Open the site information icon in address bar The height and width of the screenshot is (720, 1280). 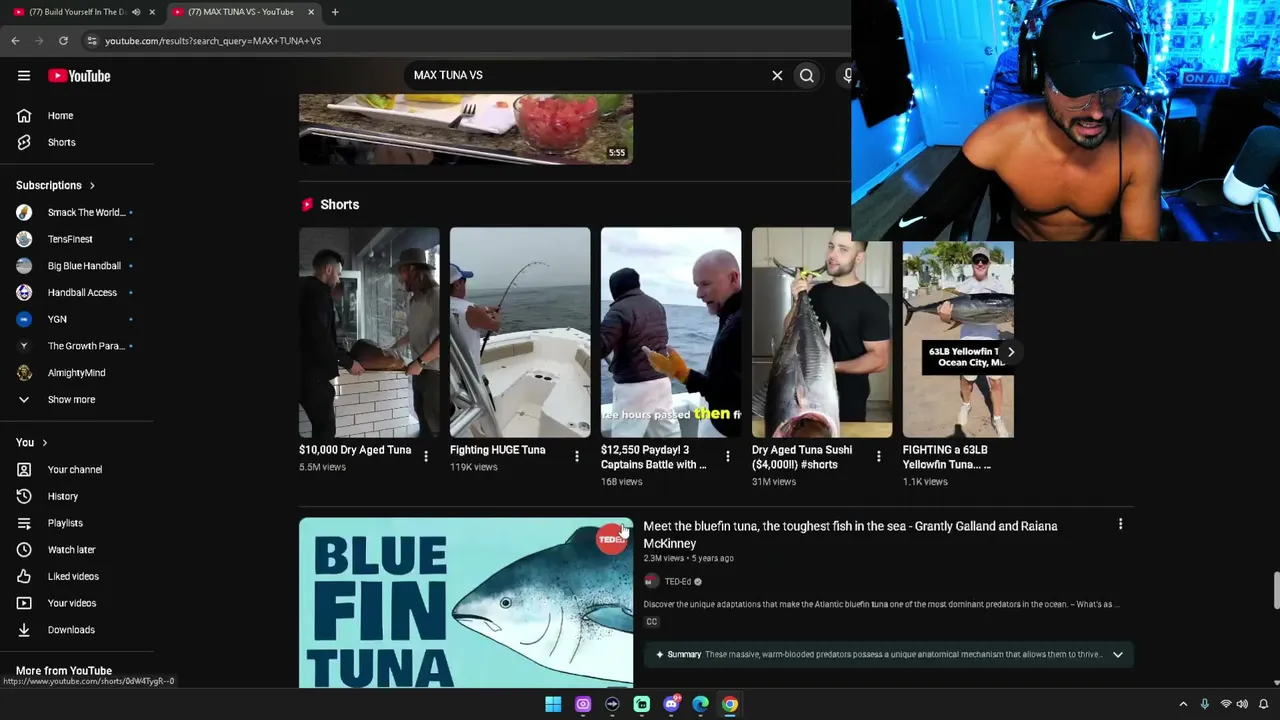(91, 41)
